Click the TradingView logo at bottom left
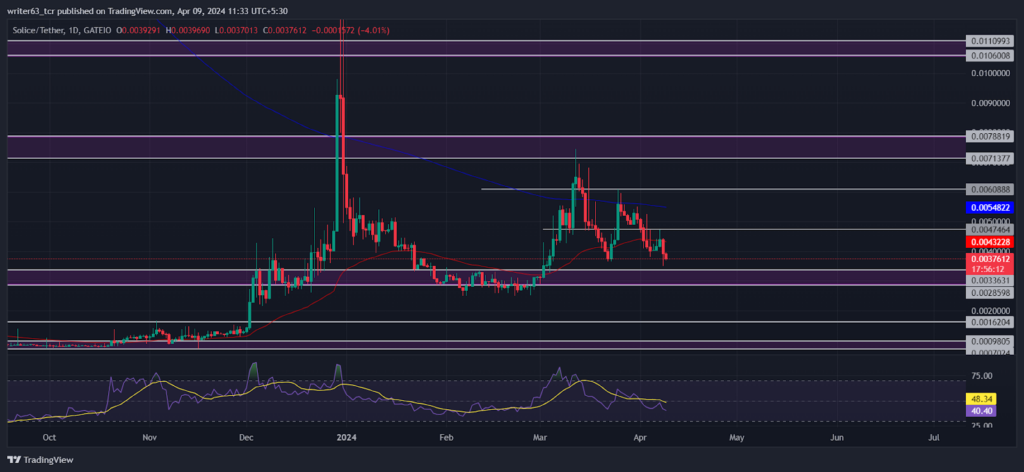Image resolution: width=1024 pixels, height=472 pixels. point(40,460)
